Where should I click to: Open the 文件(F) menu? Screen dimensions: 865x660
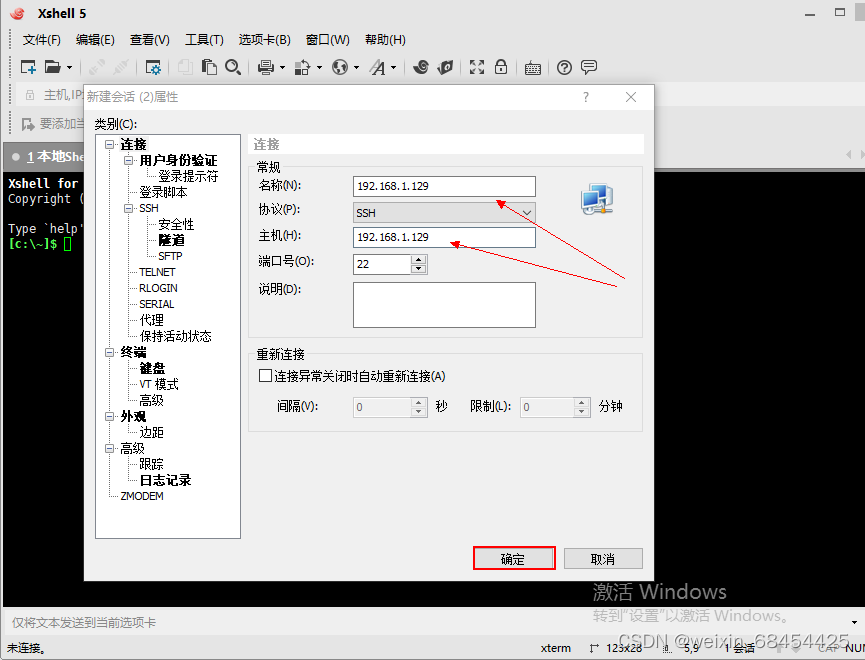pos(41,40)
